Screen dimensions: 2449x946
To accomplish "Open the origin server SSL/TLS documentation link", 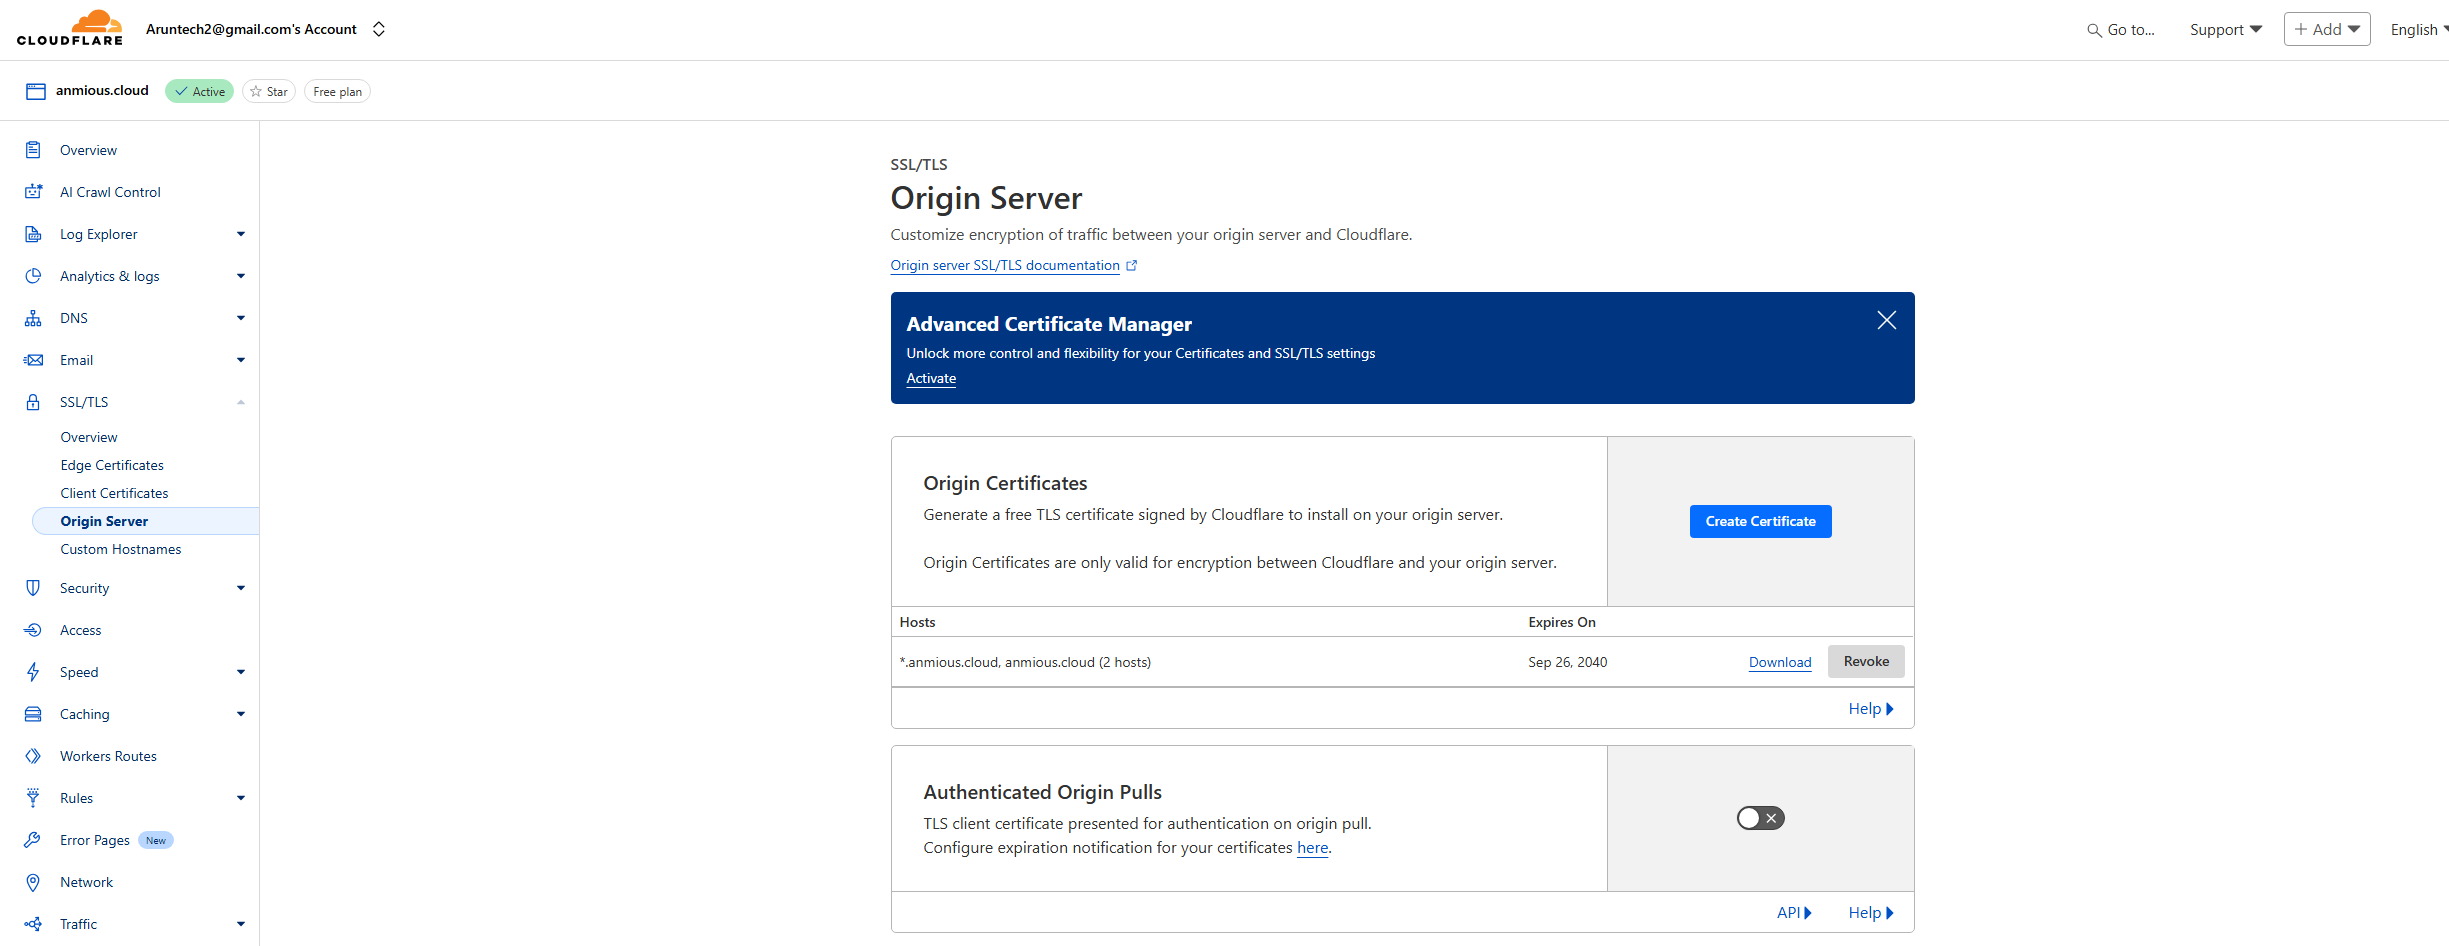I will [1005, 265].
